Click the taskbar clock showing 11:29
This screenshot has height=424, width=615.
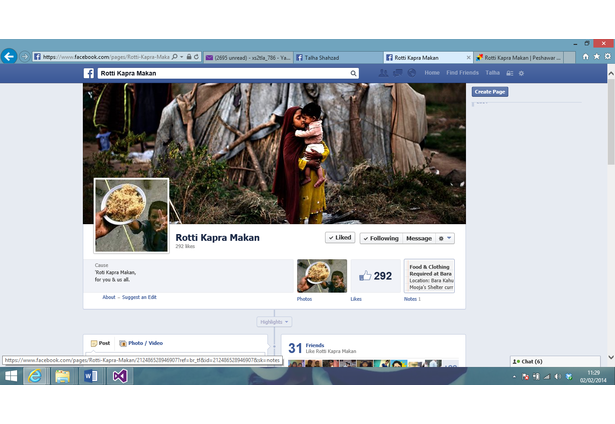point(593,376)
